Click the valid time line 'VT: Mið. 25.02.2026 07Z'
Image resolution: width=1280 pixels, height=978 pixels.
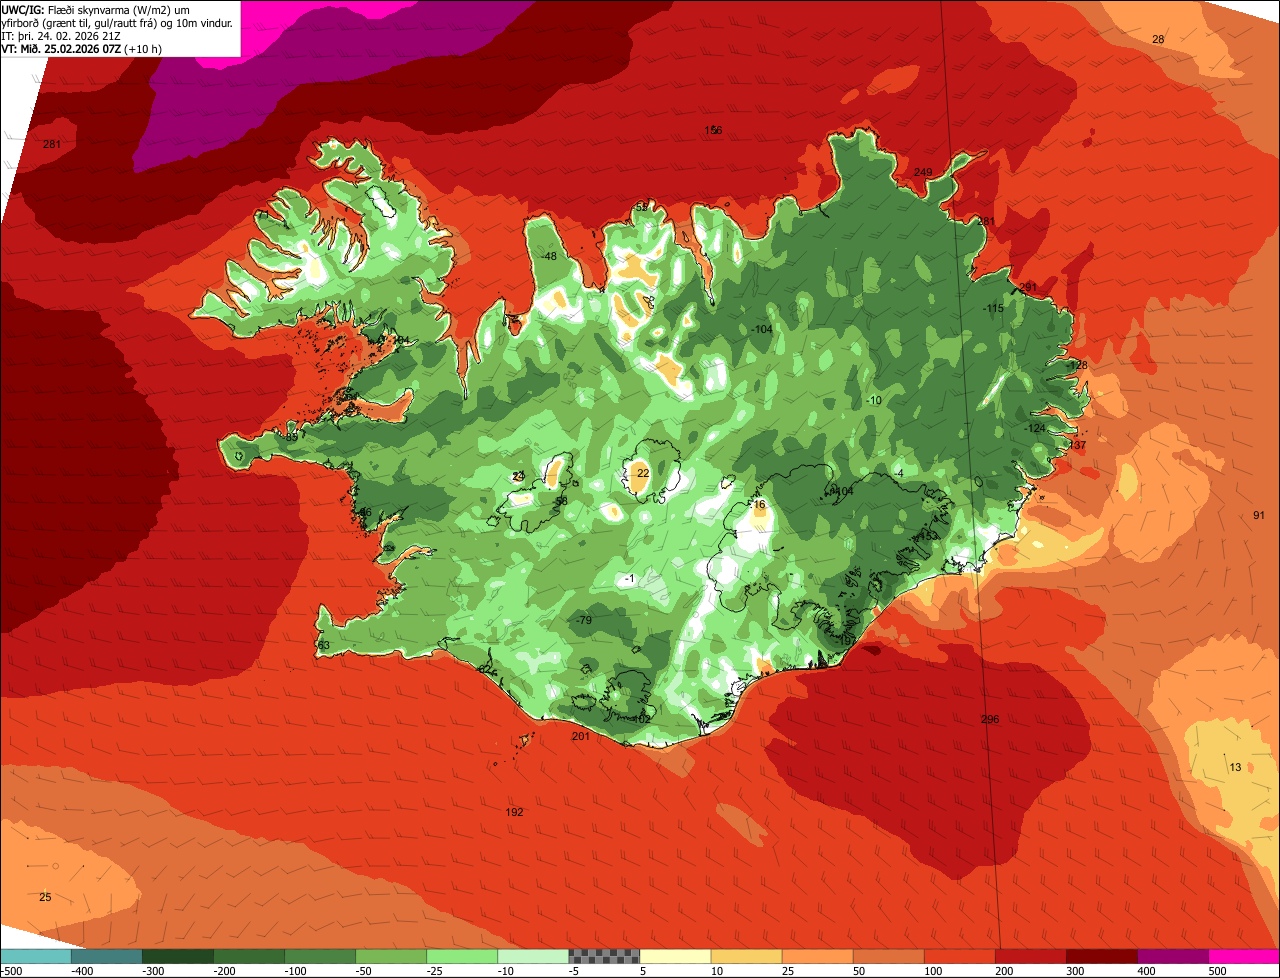pyautogui.click(x=61, y=48)
